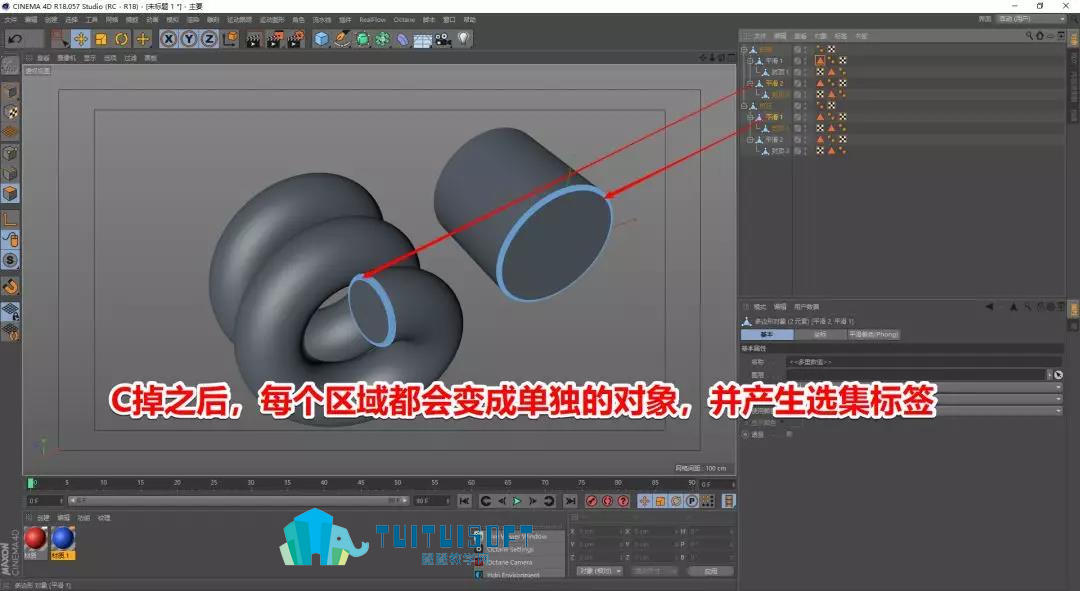Open the size mode dropdown beside 应用
The width and height of the screenshot is (1080, 591).
pos(654,571)
